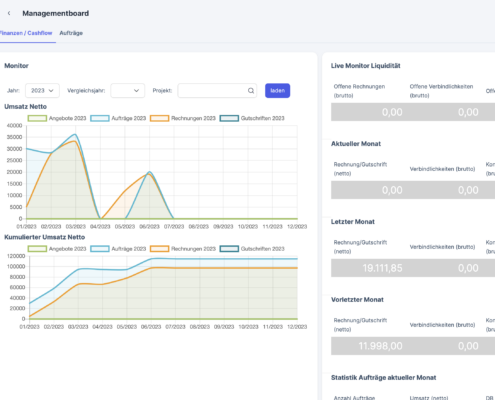Click into the Projekt search field
This screenshot has width=495, height=400.
tap(217, 91)
